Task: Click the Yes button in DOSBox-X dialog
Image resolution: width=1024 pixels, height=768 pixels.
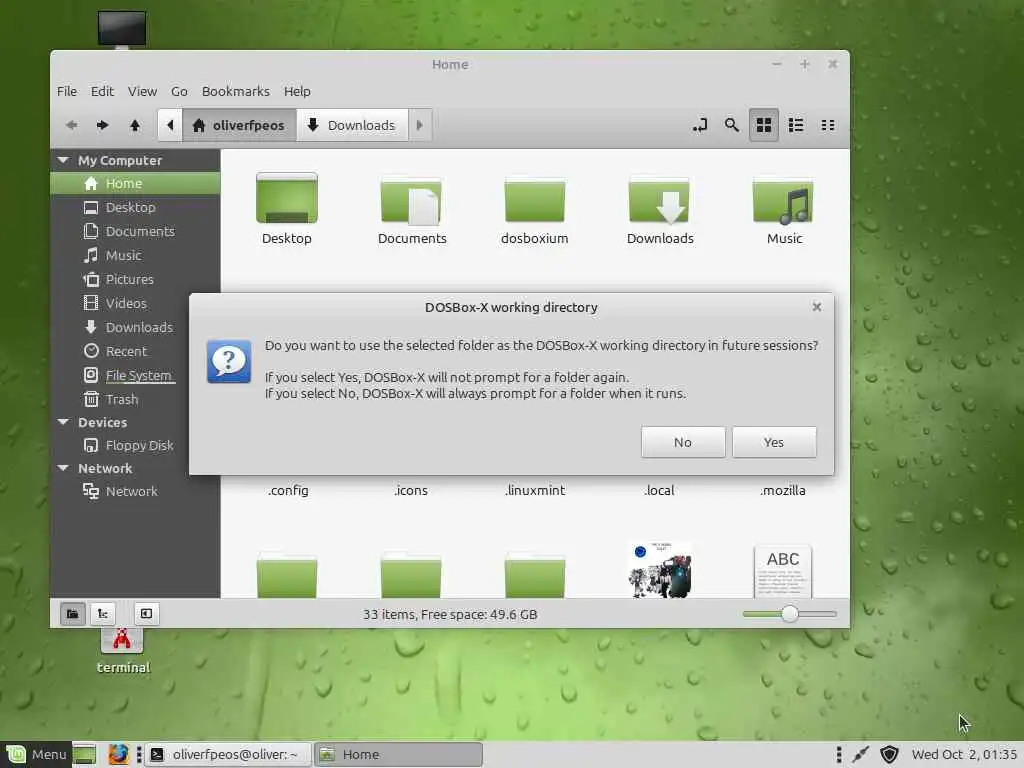Action: pyautogui.click(x=774, y=442)
